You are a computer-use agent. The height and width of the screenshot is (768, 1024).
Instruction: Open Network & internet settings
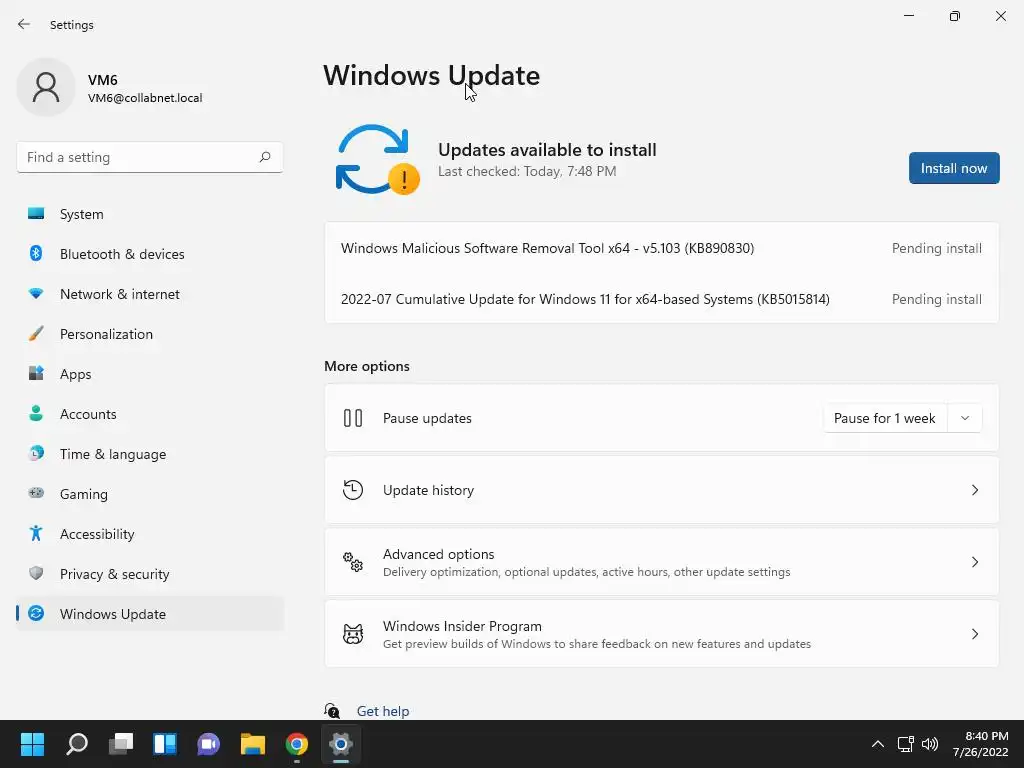pyautogui.click(x=150, y=294)
